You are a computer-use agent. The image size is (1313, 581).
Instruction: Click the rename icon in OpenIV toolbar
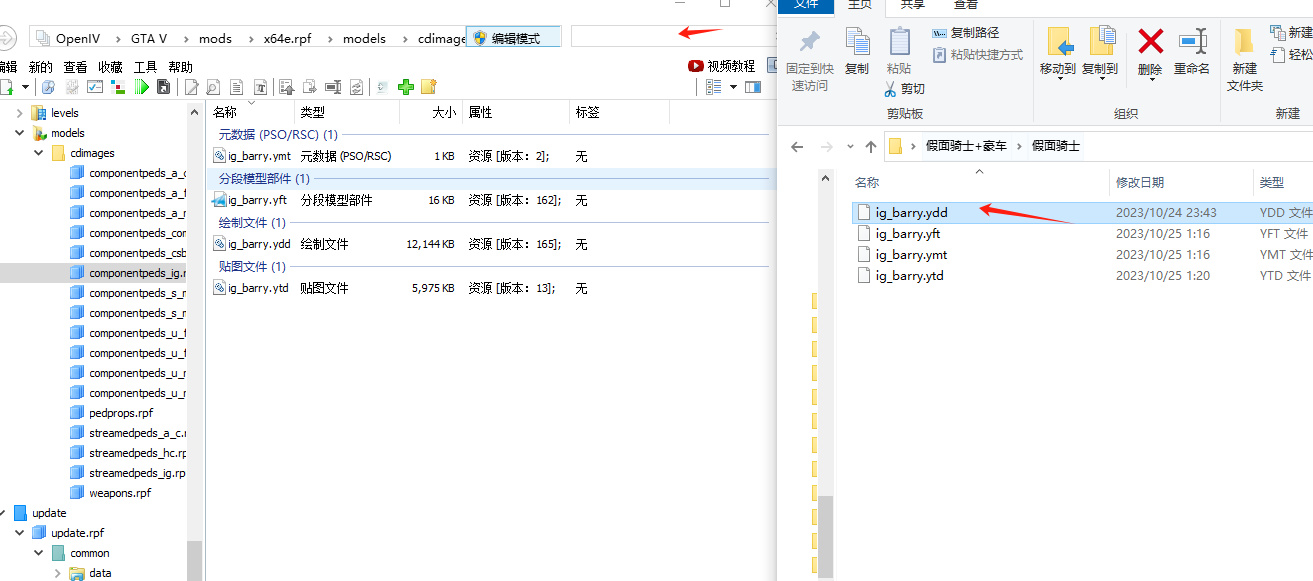point(333,87)
